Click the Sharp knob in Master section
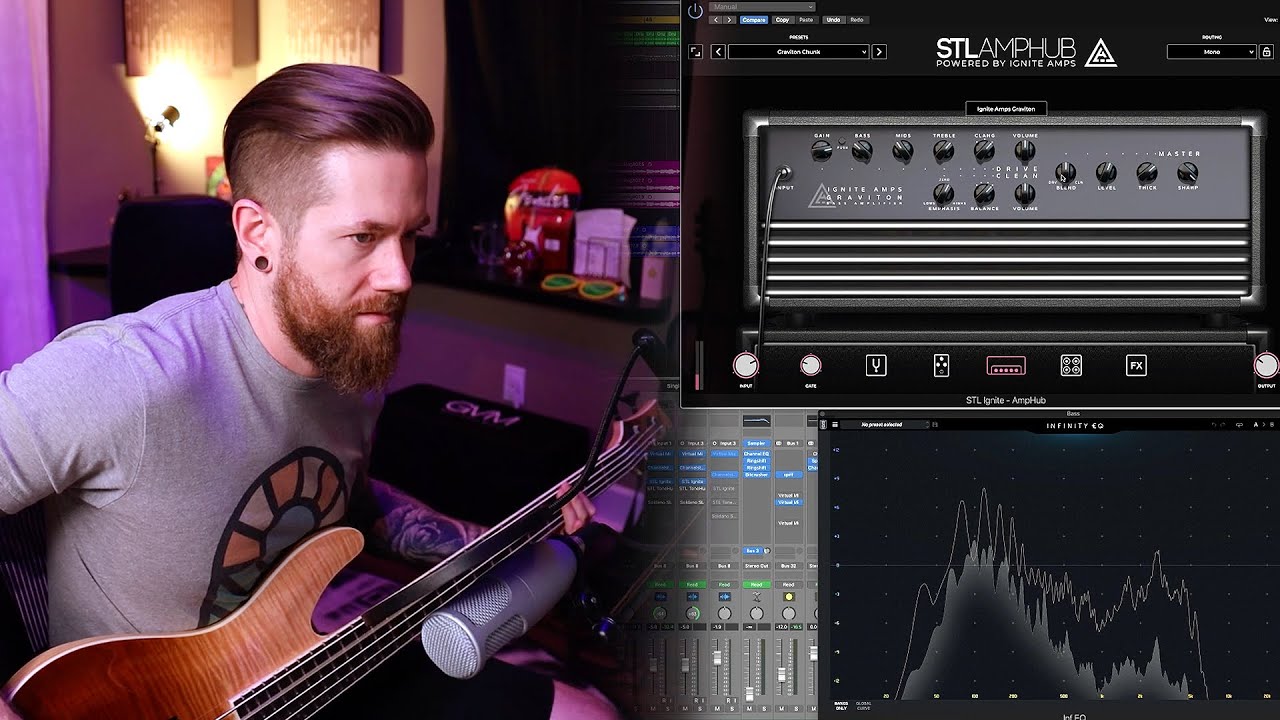Viewport: 1280px width, 720px height. pos(1188,173)
